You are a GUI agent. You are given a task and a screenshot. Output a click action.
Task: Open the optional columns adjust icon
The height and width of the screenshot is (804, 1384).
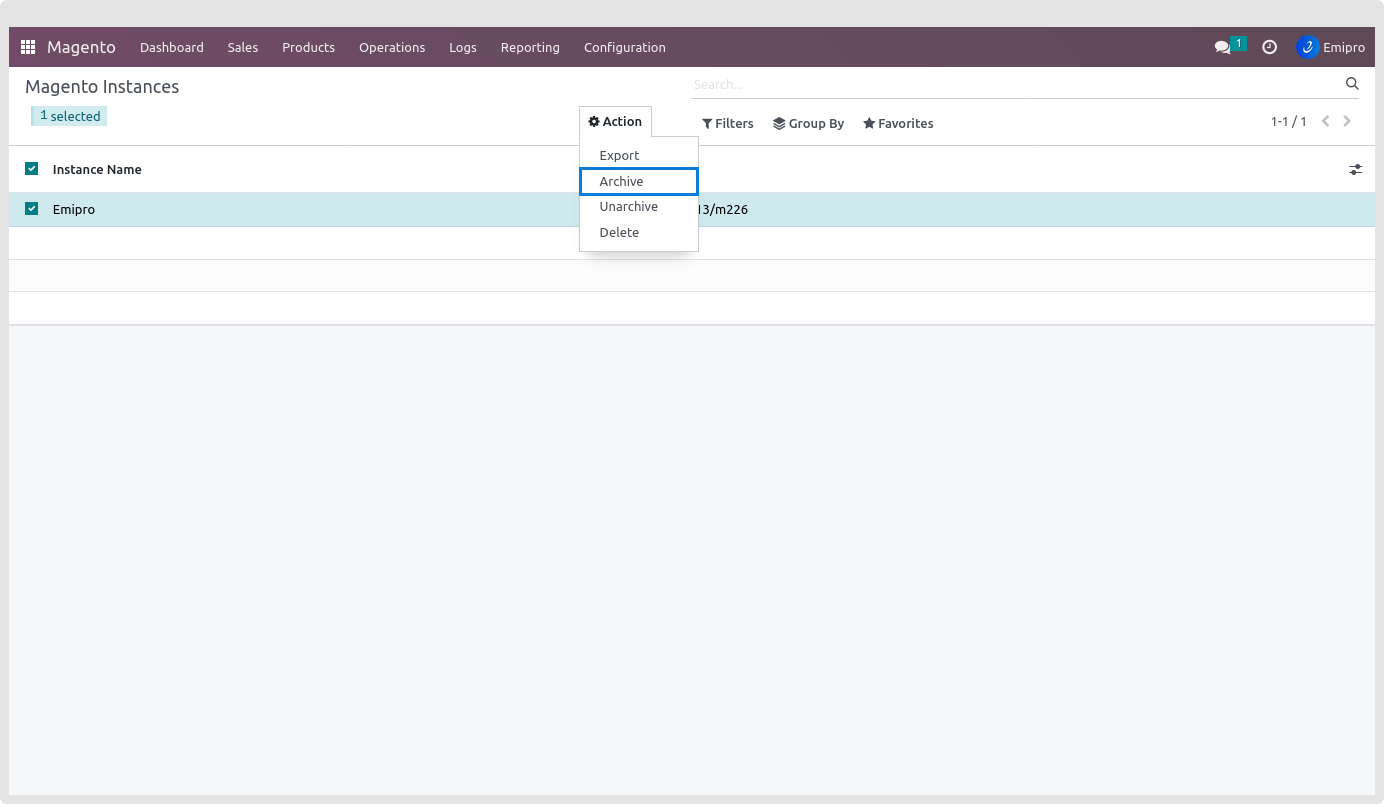1355,170
